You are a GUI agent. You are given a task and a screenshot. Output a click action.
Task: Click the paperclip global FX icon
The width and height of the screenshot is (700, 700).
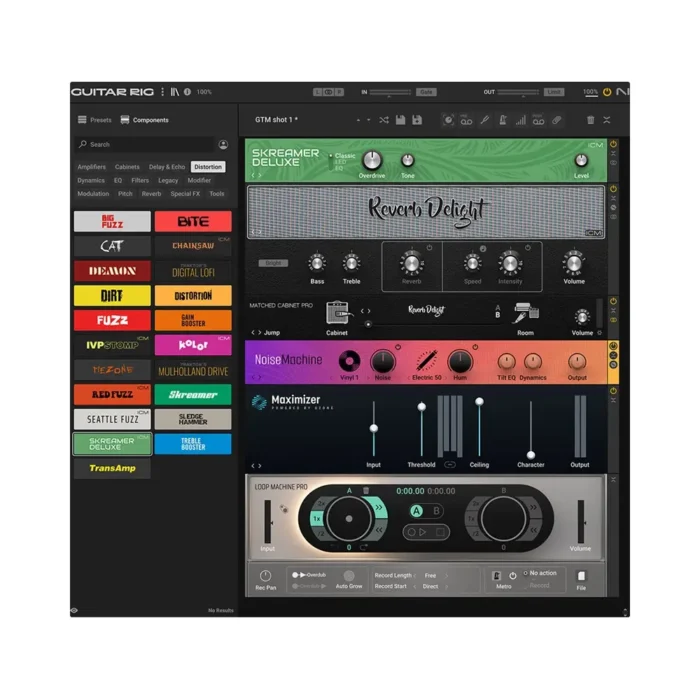(x=556, y=120)
